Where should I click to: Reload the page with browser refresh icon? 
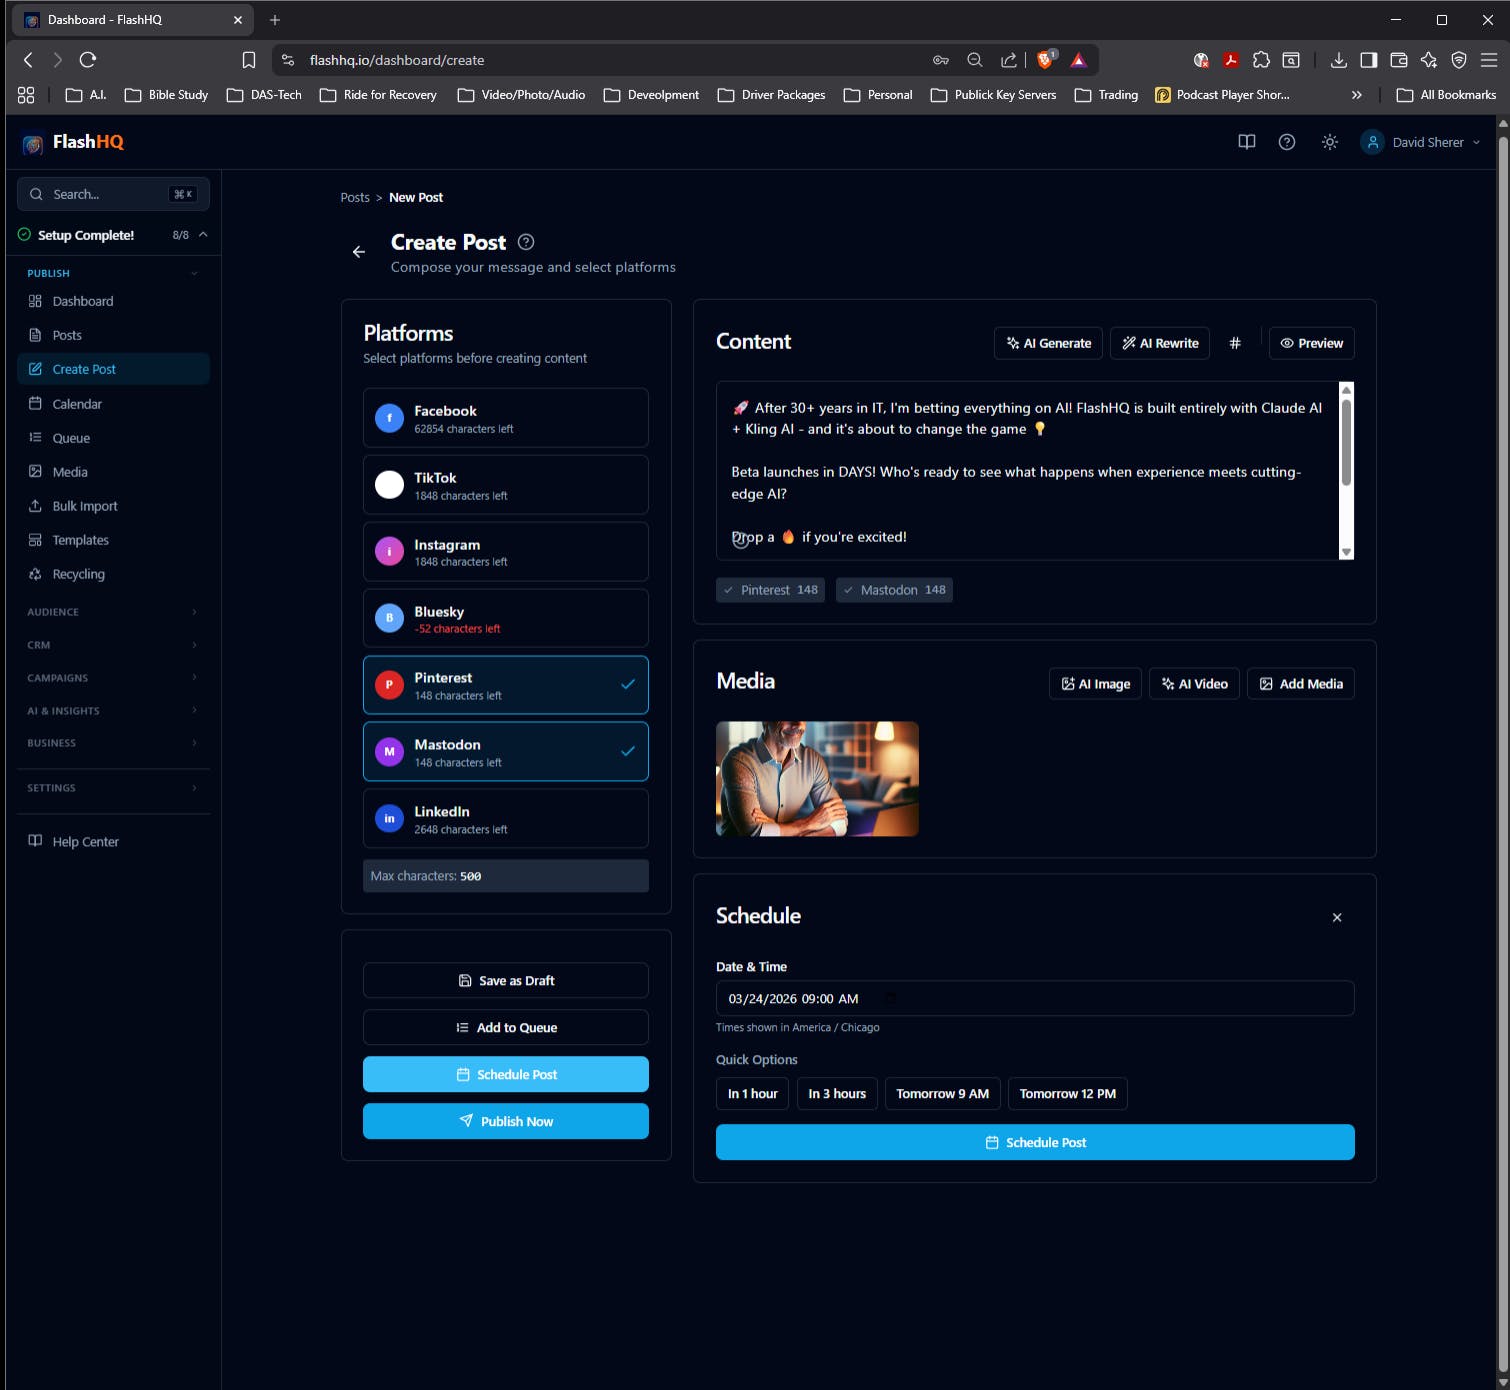point(88,60)
